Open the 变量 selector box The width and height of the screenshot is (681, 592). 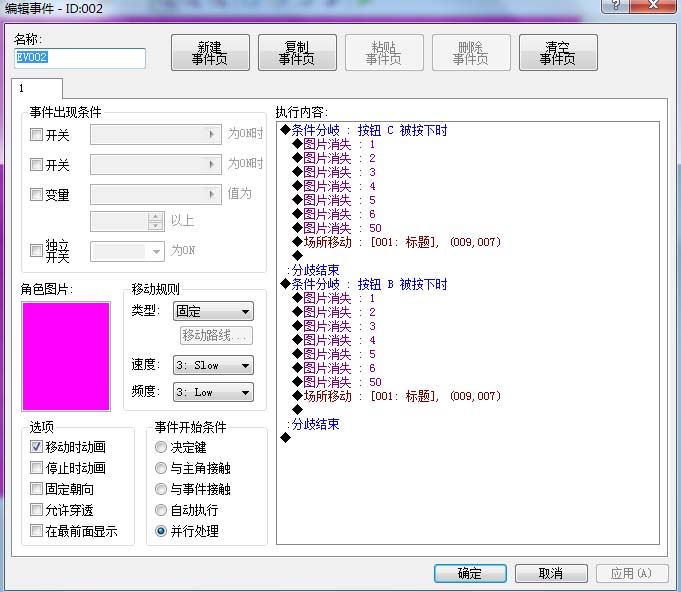156,194
